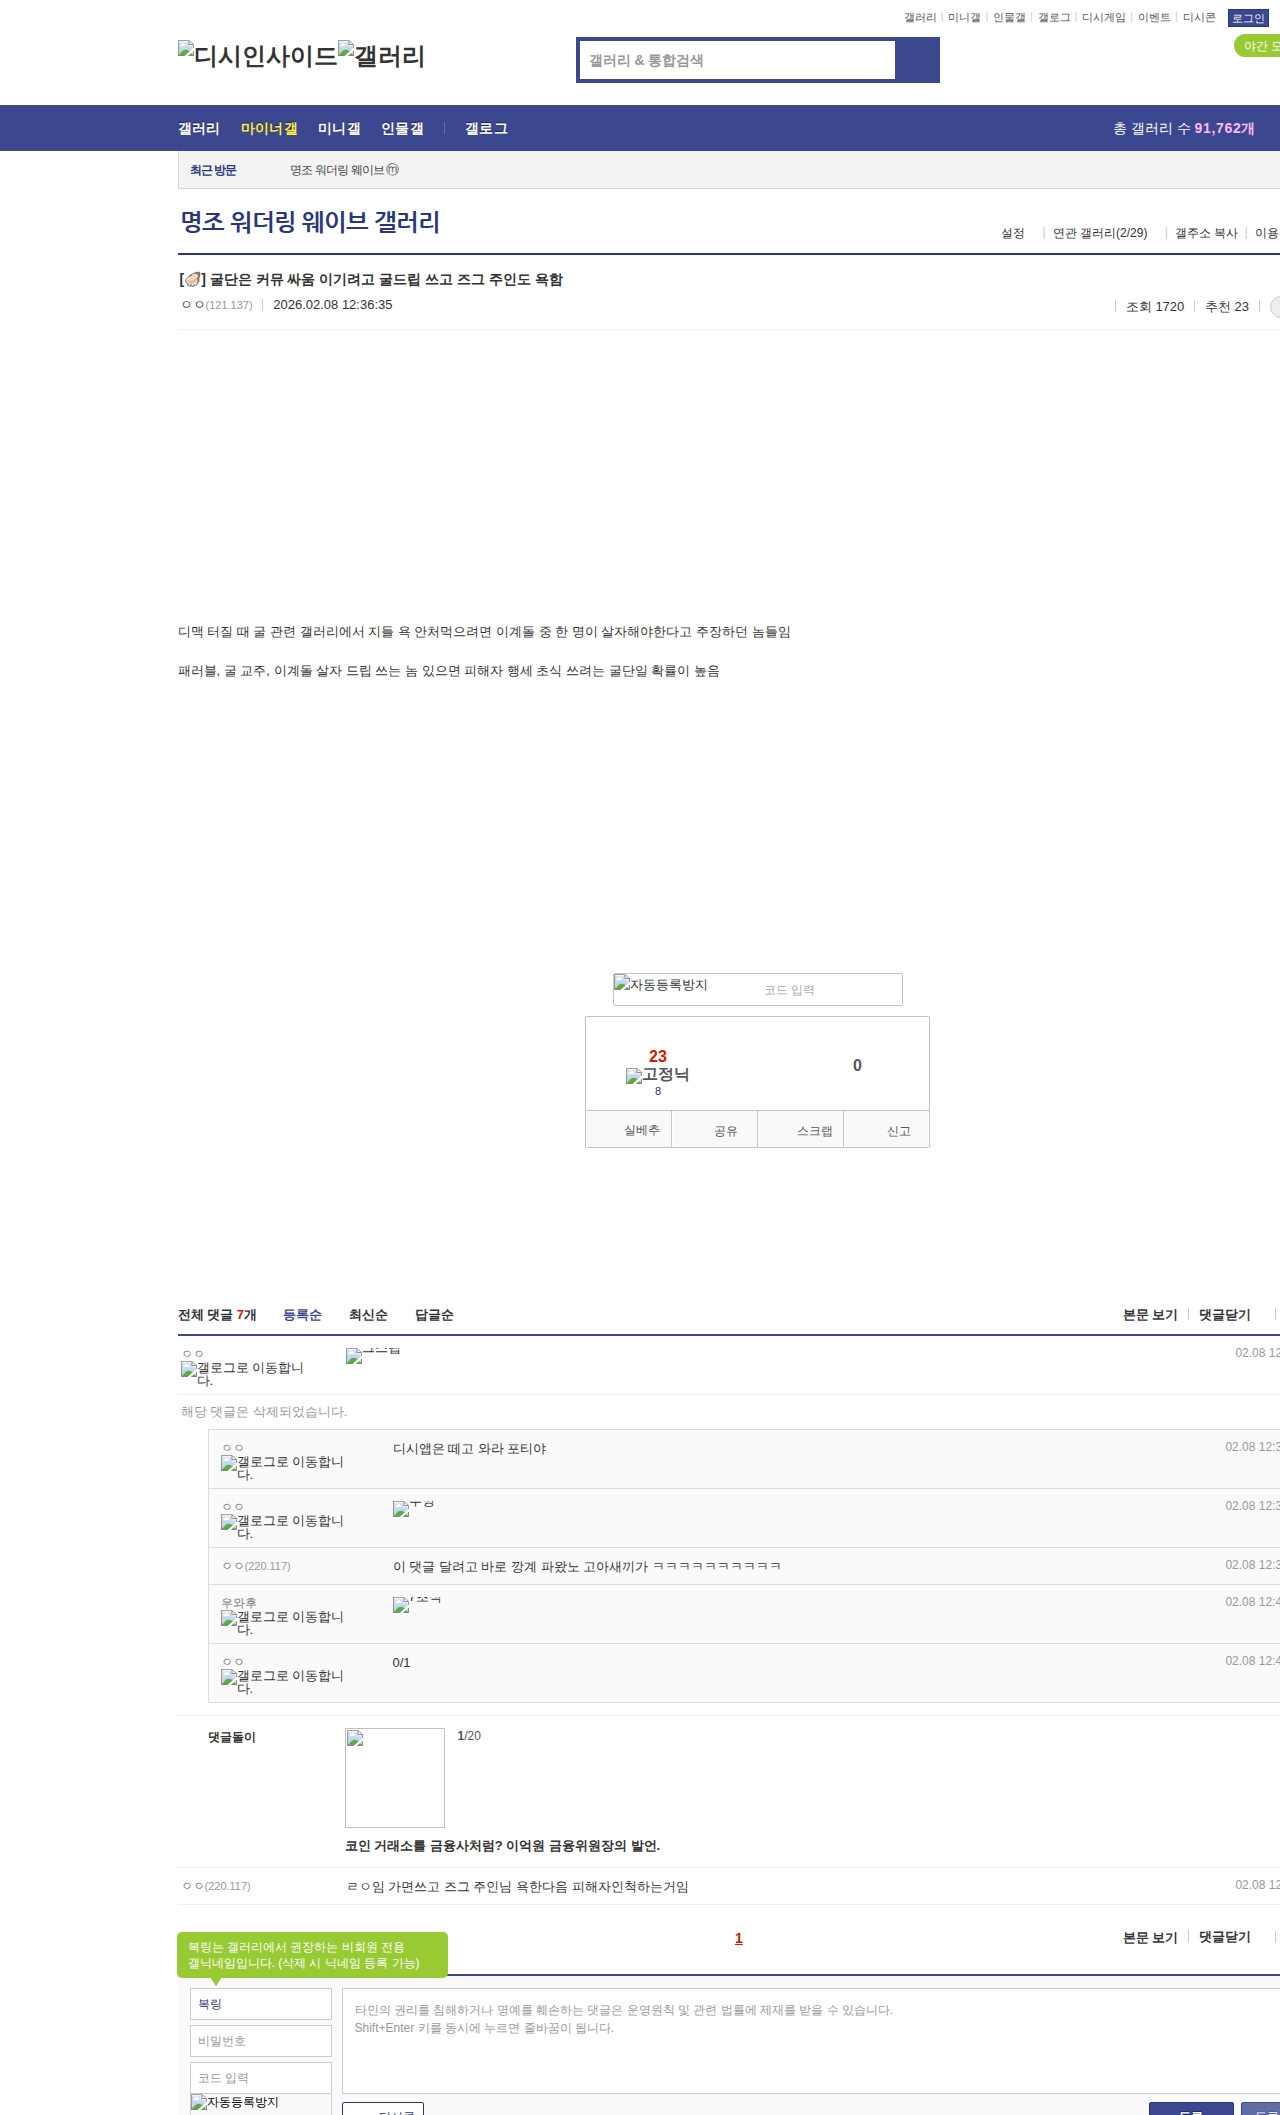
Task: Sort comments by 최신순
Action: (x=368, y=1315)
